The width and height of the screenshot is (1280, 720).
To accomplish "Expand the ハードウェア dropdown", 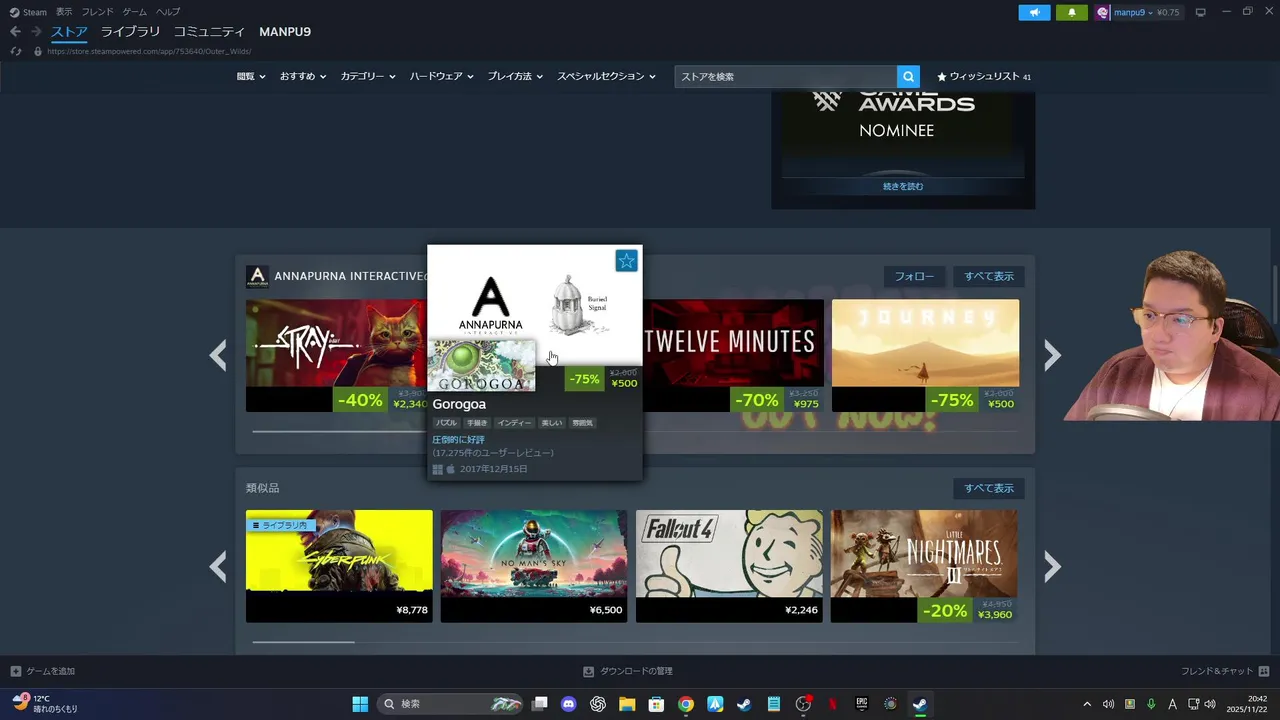I will pyautogui.click(x=442, y=76).
